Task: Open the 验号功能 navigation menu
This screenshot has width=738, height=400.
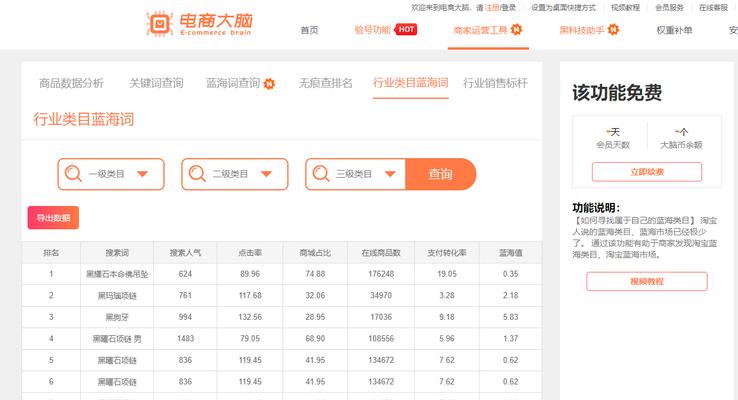Action: pos(372,30)
